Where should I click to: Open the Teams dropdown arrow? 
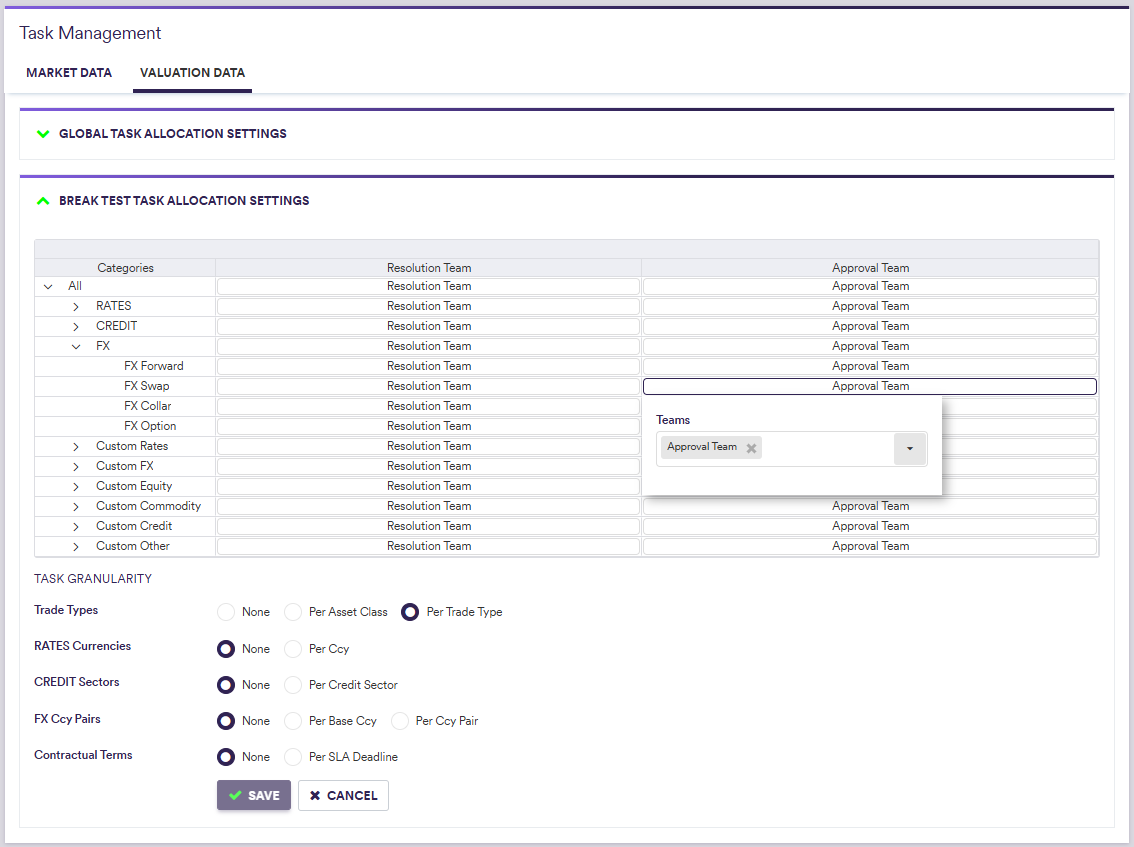(909, 449)
